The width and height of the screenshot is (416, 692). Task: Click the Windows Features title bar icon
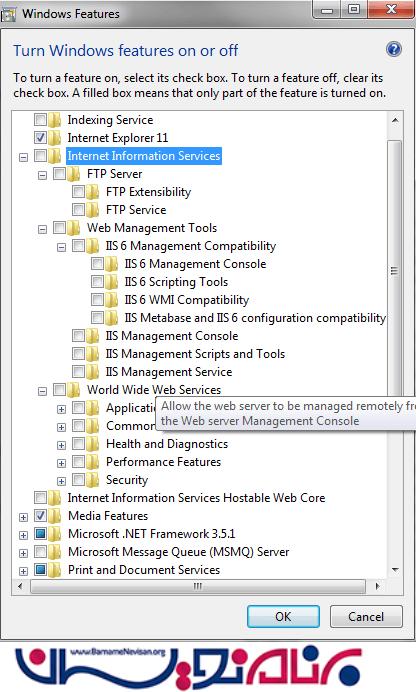(9, 14)
